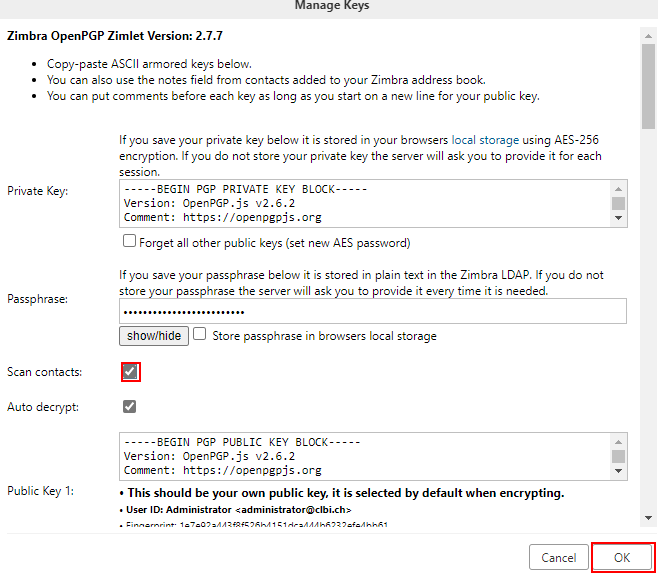Click Private Key box scroll down arrow
The height and width of the screenshot is (575, 658).
618,218
